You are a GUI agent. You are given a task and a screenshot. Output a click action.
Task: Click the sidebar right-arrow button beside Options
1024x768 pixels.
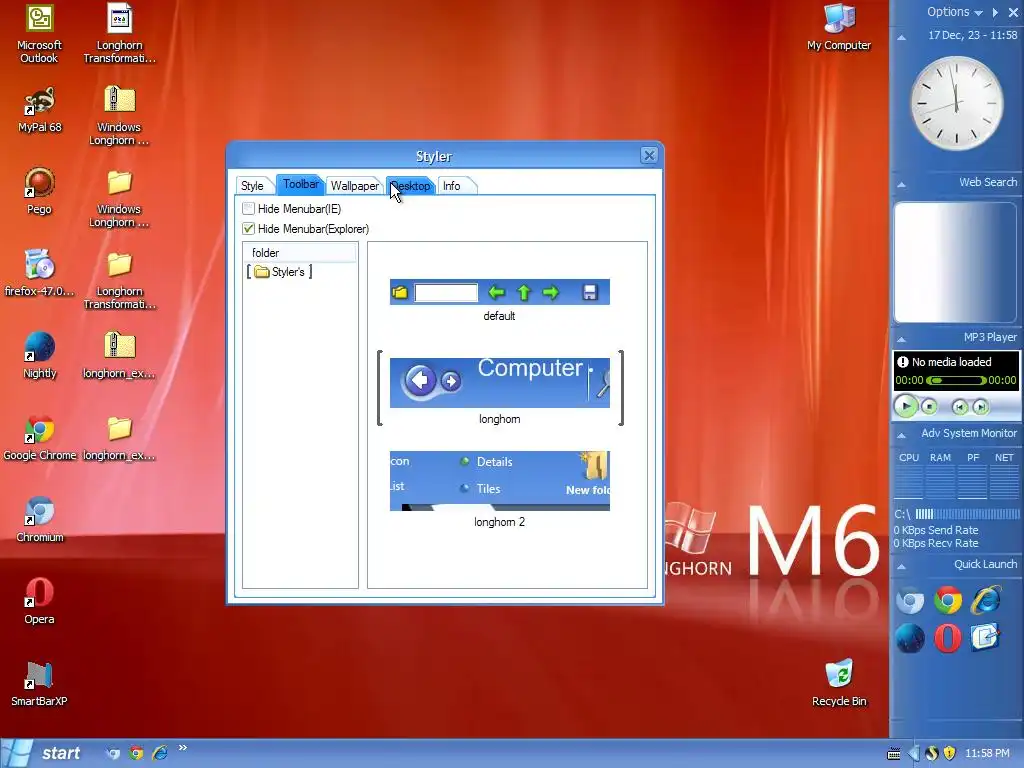click(995, 12)
